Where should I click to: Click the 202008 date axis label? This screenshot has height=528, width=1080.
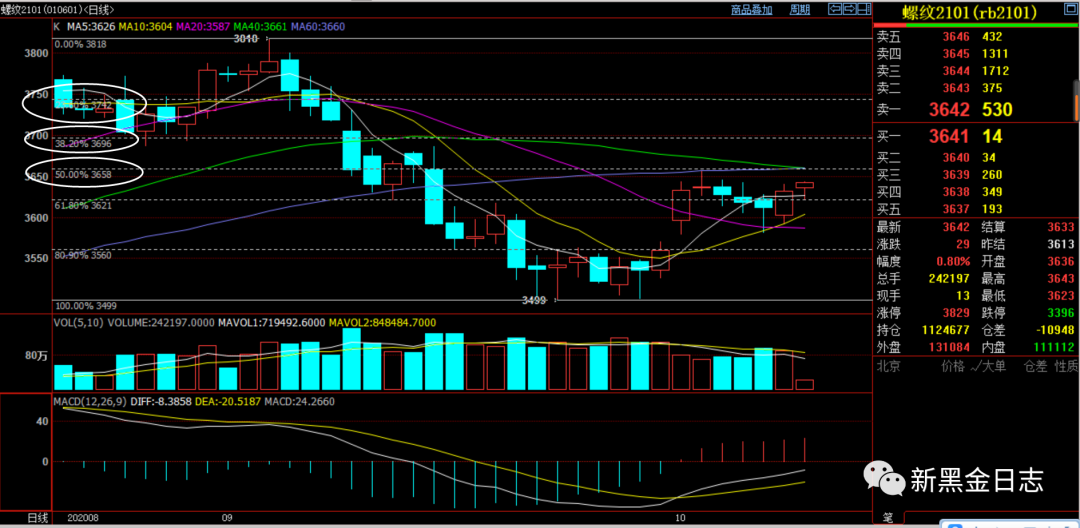pyautogui.click(x=82, y=517)
